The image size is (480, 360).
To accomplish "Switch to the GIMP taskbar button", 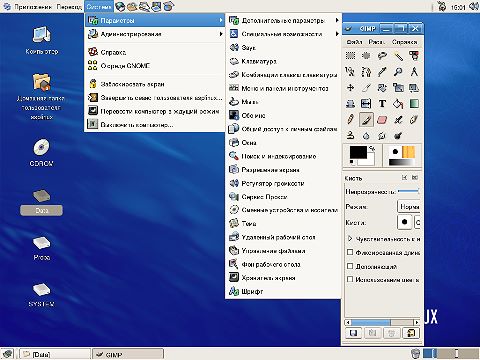I will pyautogui.click(x=128, y=354).
